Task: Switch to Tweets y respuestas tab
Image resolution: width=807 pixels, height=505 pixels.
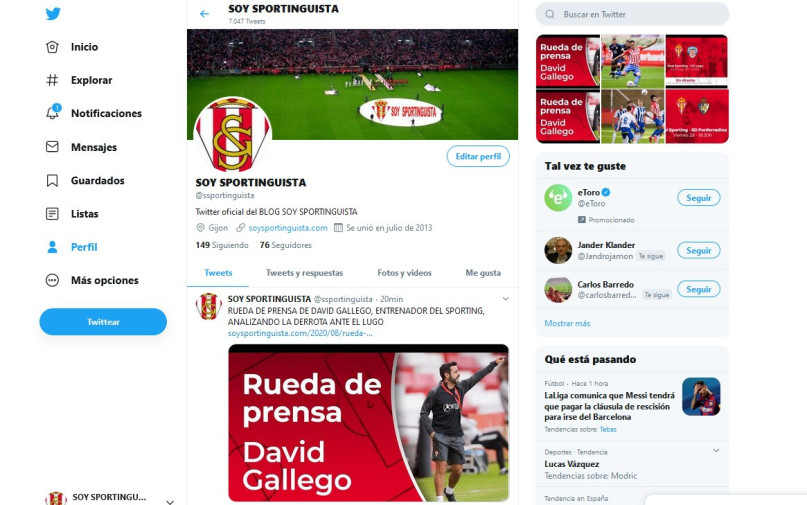Action: tap(304, 273)
